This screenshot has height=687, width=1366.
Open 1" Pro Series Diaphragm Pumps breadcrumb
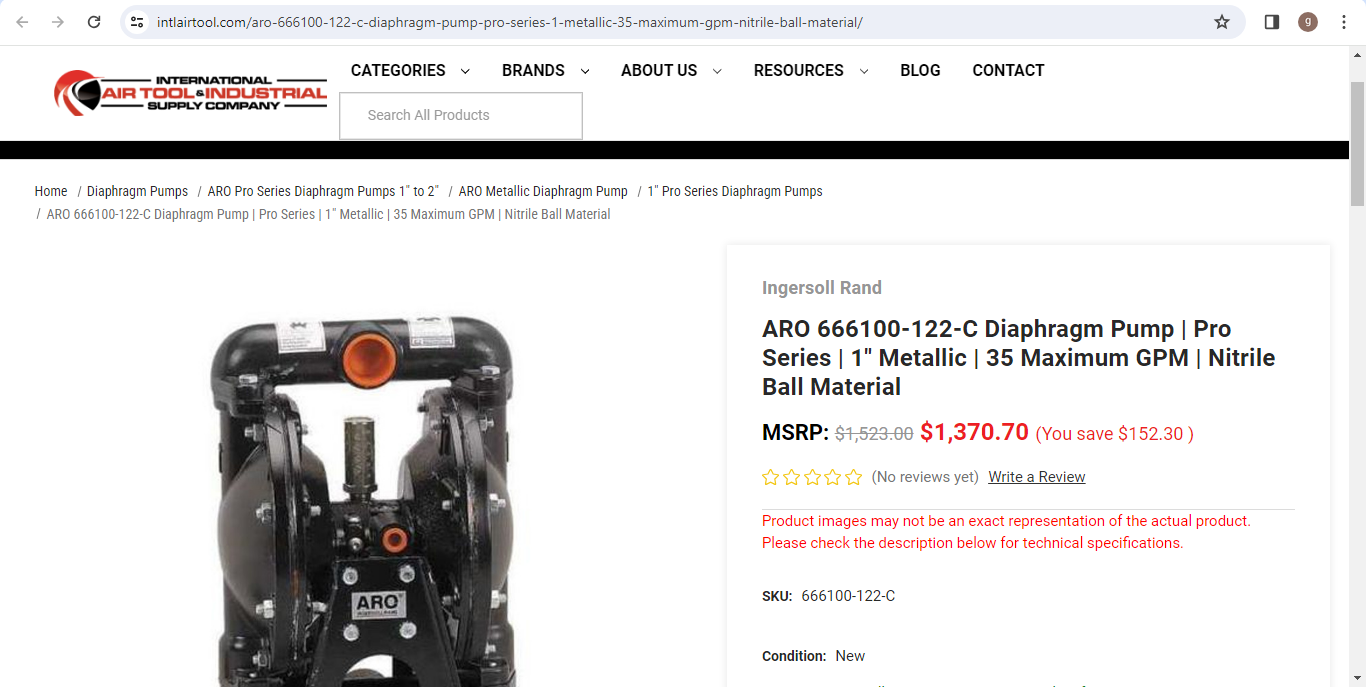[x=735, y=191]
